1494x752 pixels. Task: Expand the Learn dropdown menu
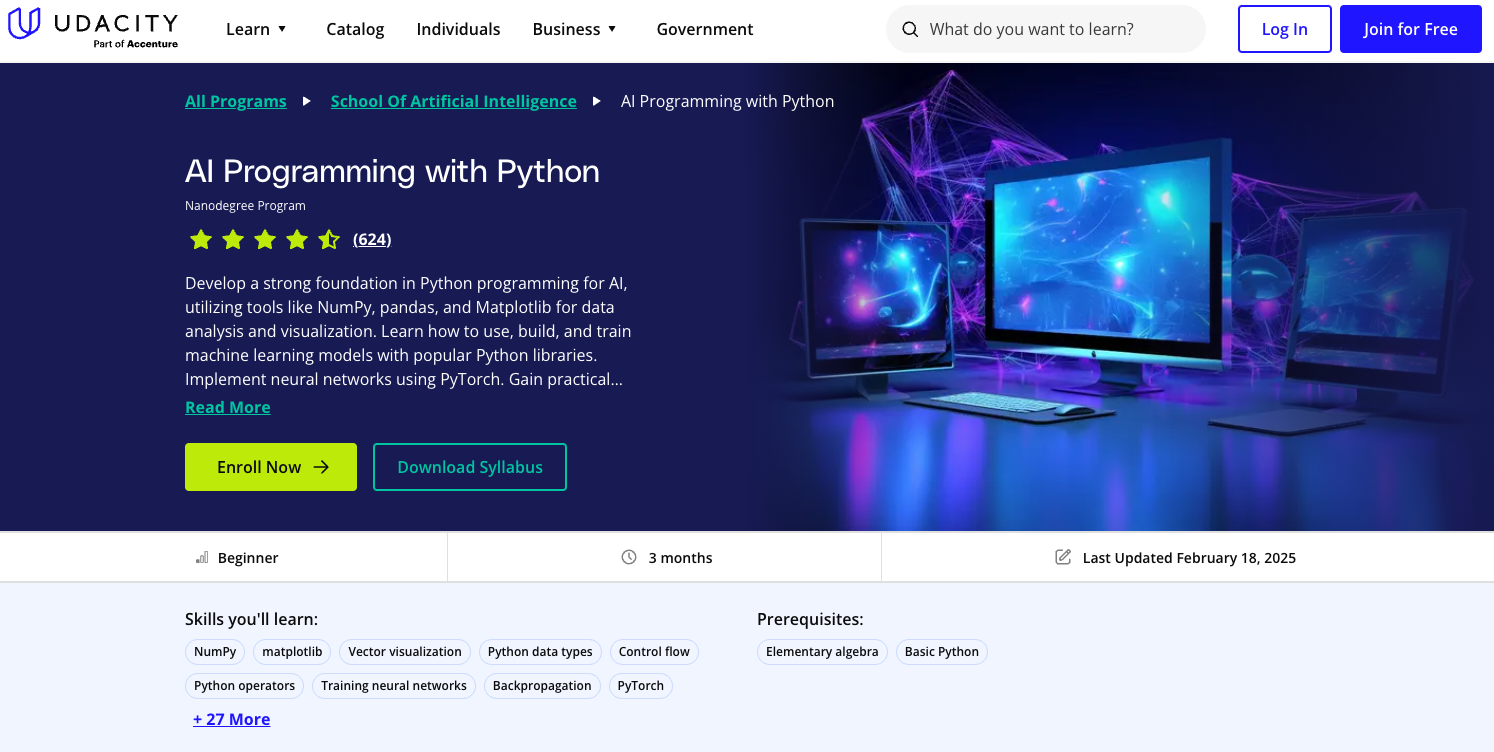coord(257,29)
